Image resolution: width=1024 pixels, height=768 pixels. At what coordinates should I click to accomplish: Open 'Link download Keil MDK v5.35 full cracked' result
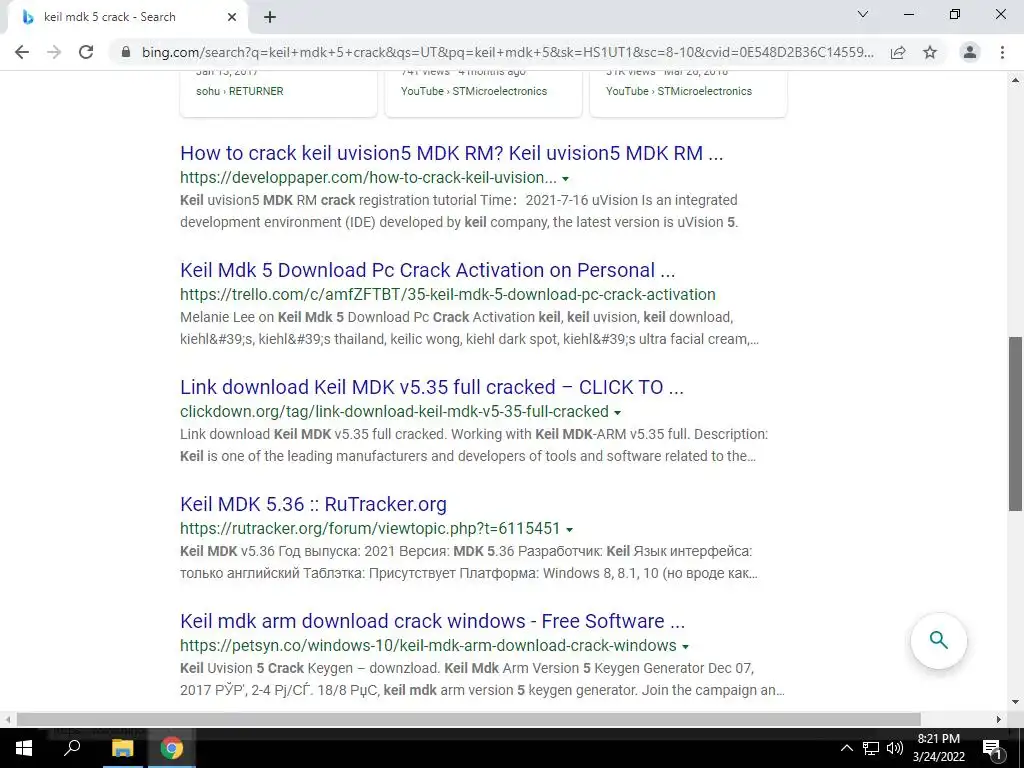pos(432,387)
